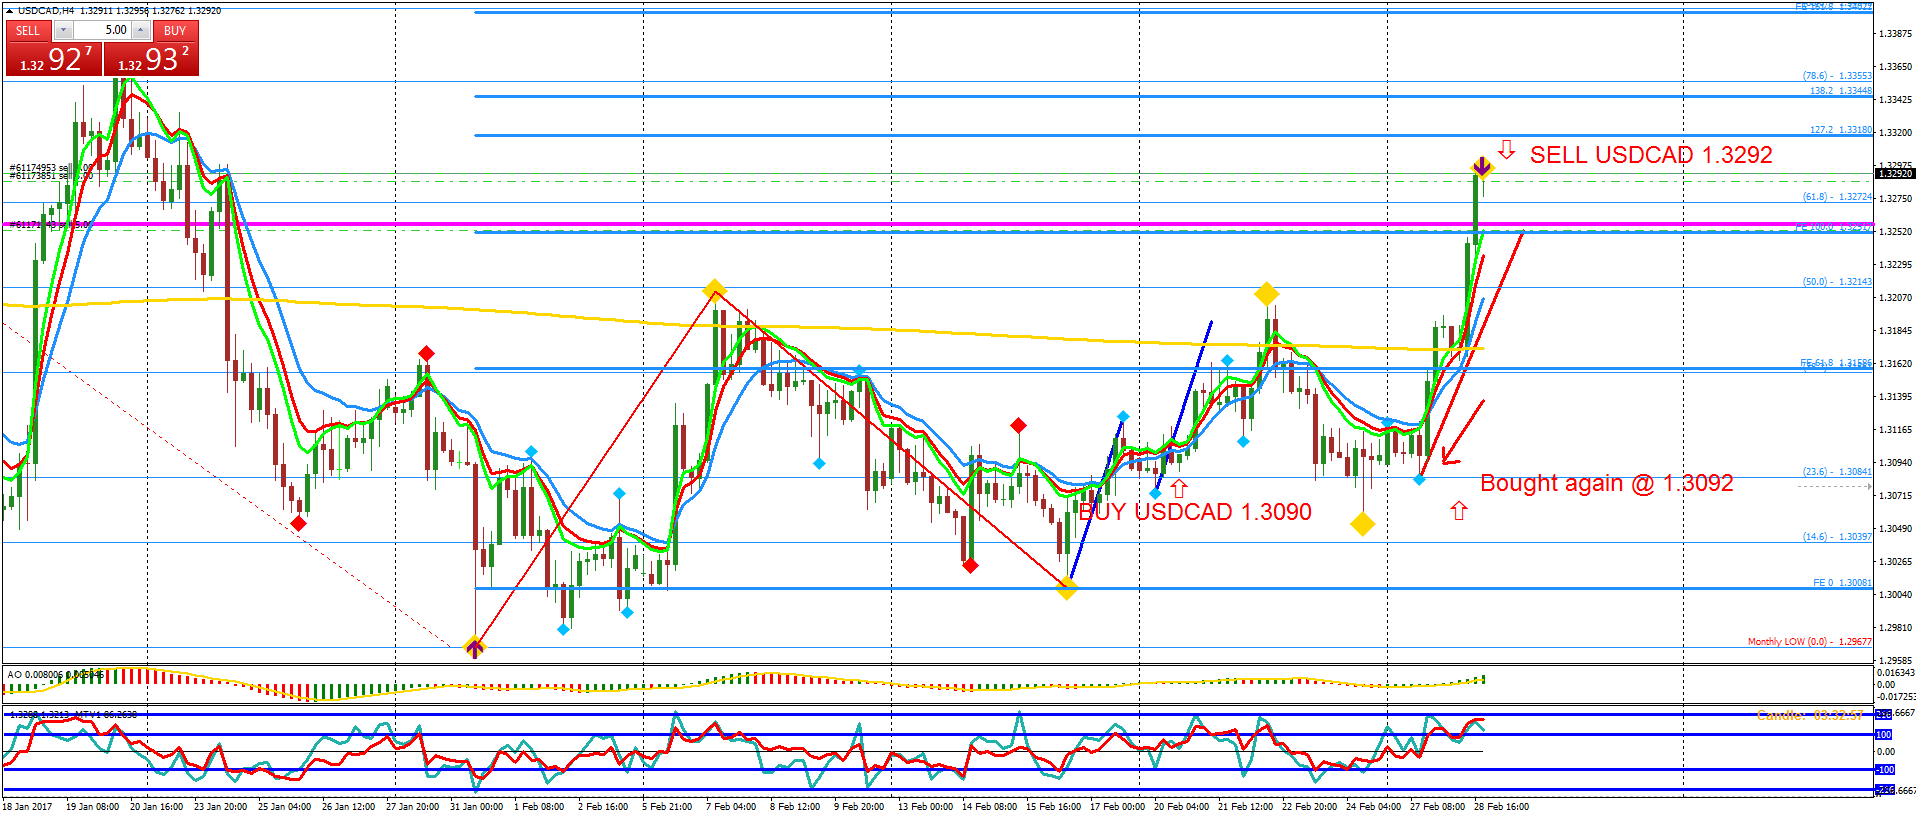1916x818 pixels.
Task: Collapse the one-click trading panel triangle
Action: click(x=10, y=11)
